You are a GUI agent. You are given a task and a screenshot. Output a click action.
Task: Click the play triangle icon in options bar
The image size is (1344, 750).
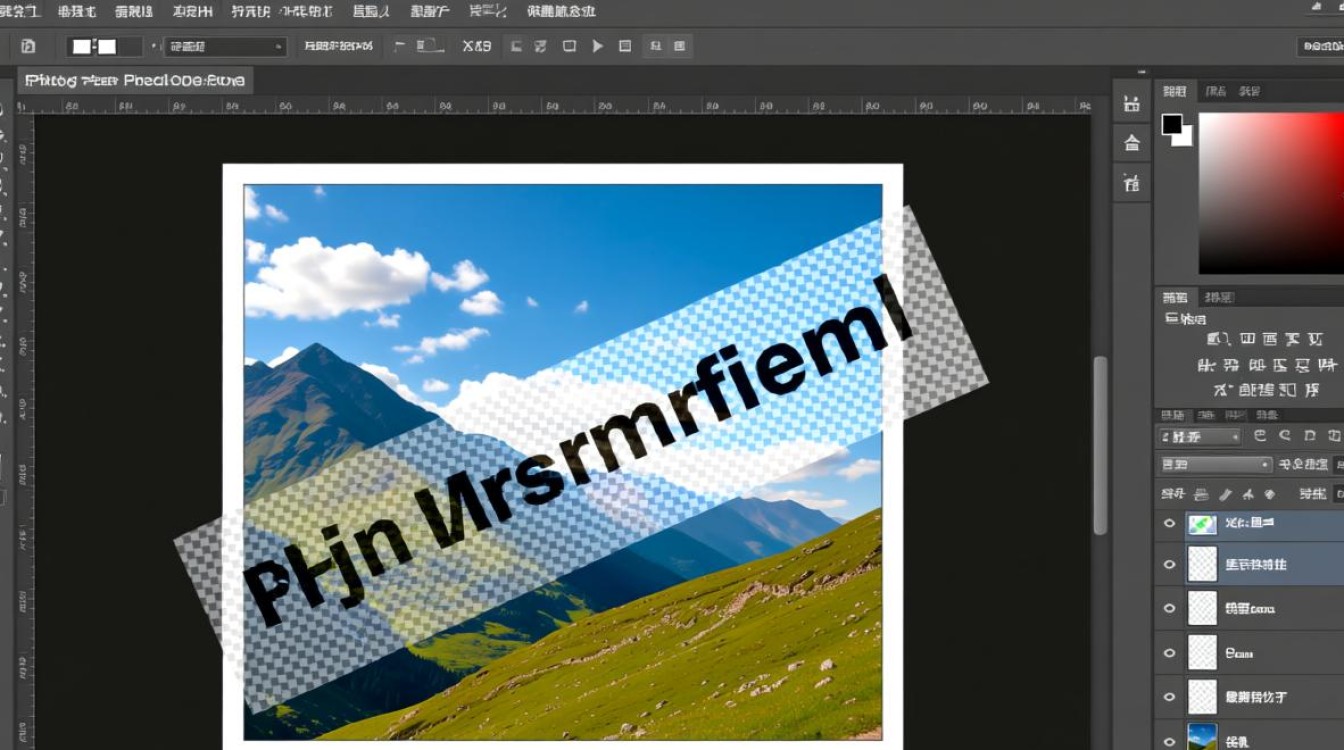[x=598, y=46]
